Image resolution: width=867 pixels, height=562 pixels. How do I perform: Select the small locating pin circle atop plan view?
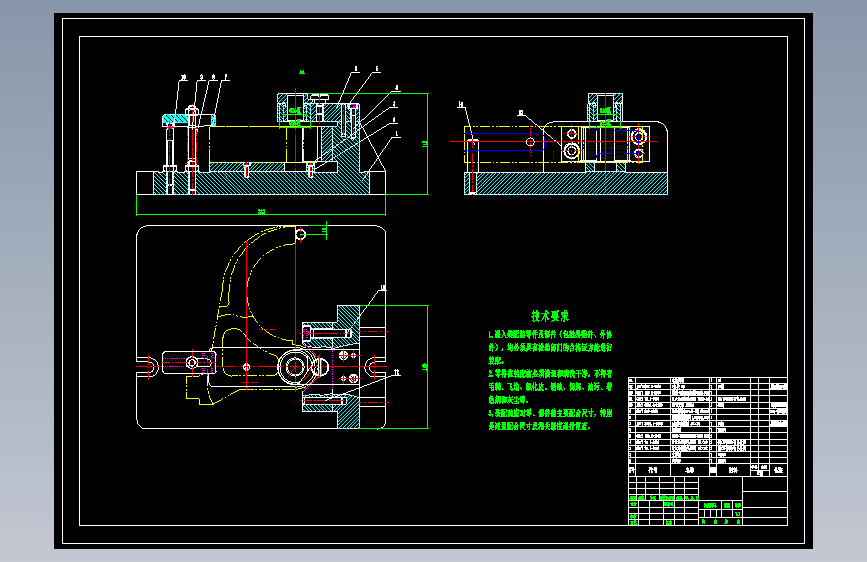point(301,235)
